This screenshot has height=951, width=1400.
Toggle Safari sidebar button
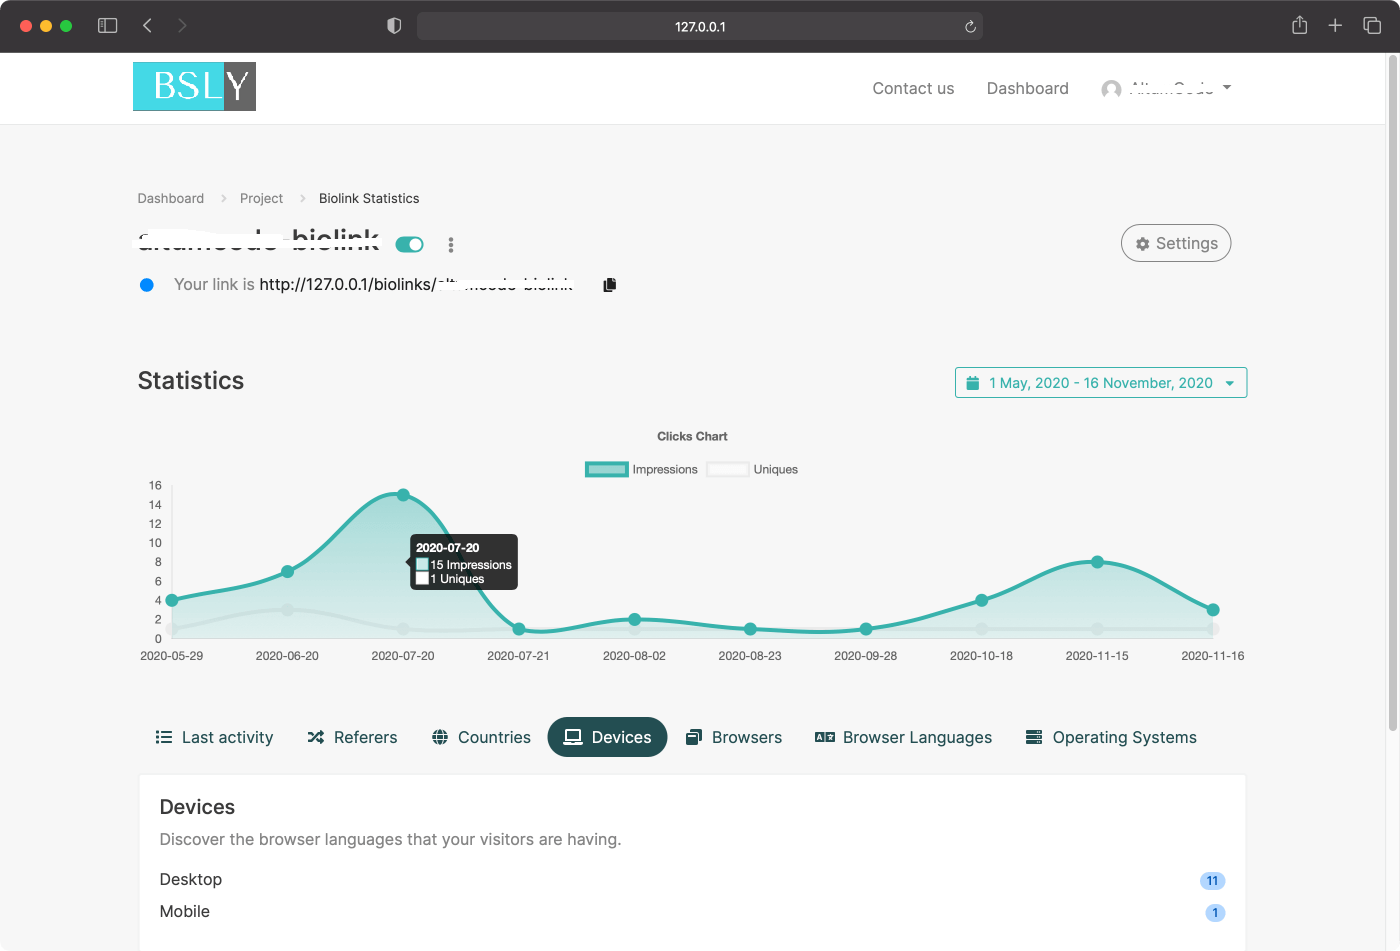coord(107,26)
